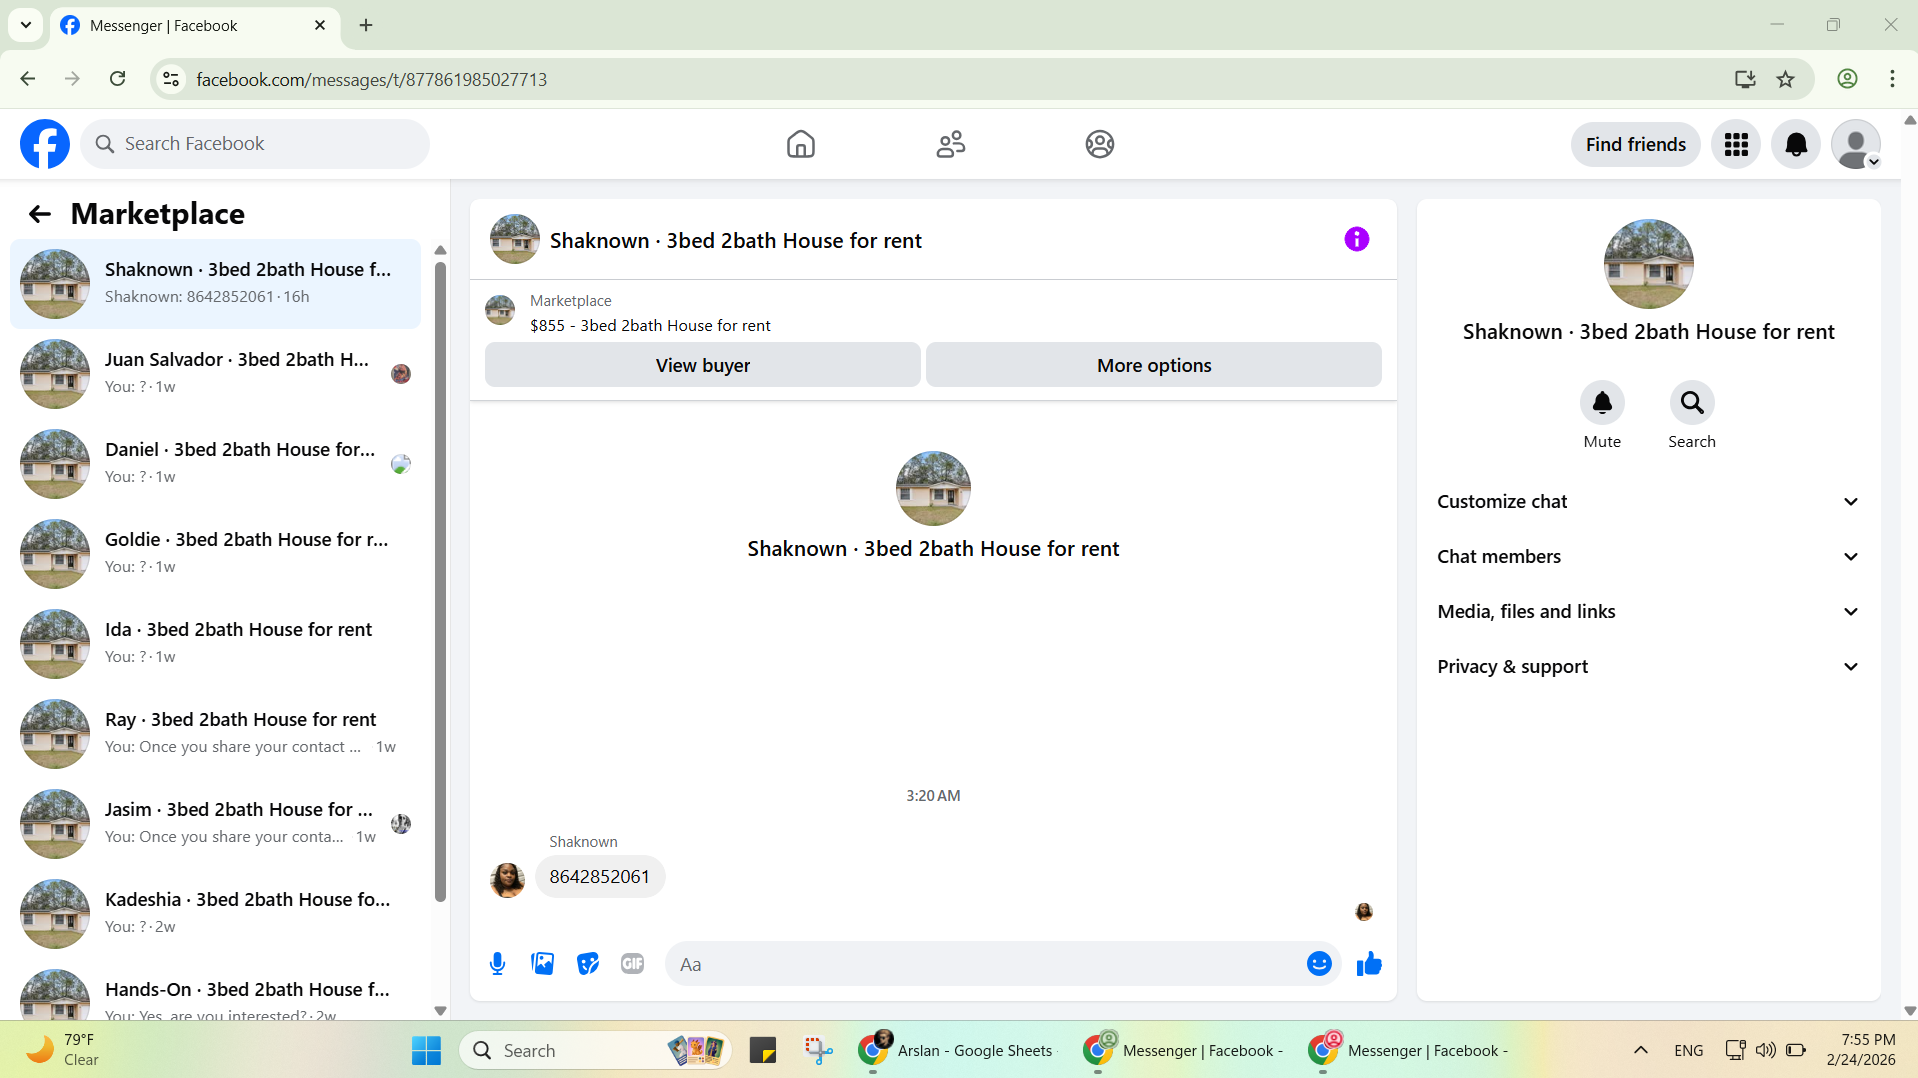The image size is (1918, 1078).
Task: Open the Friends icon in top navigation
Action: (x=950, y=144)
